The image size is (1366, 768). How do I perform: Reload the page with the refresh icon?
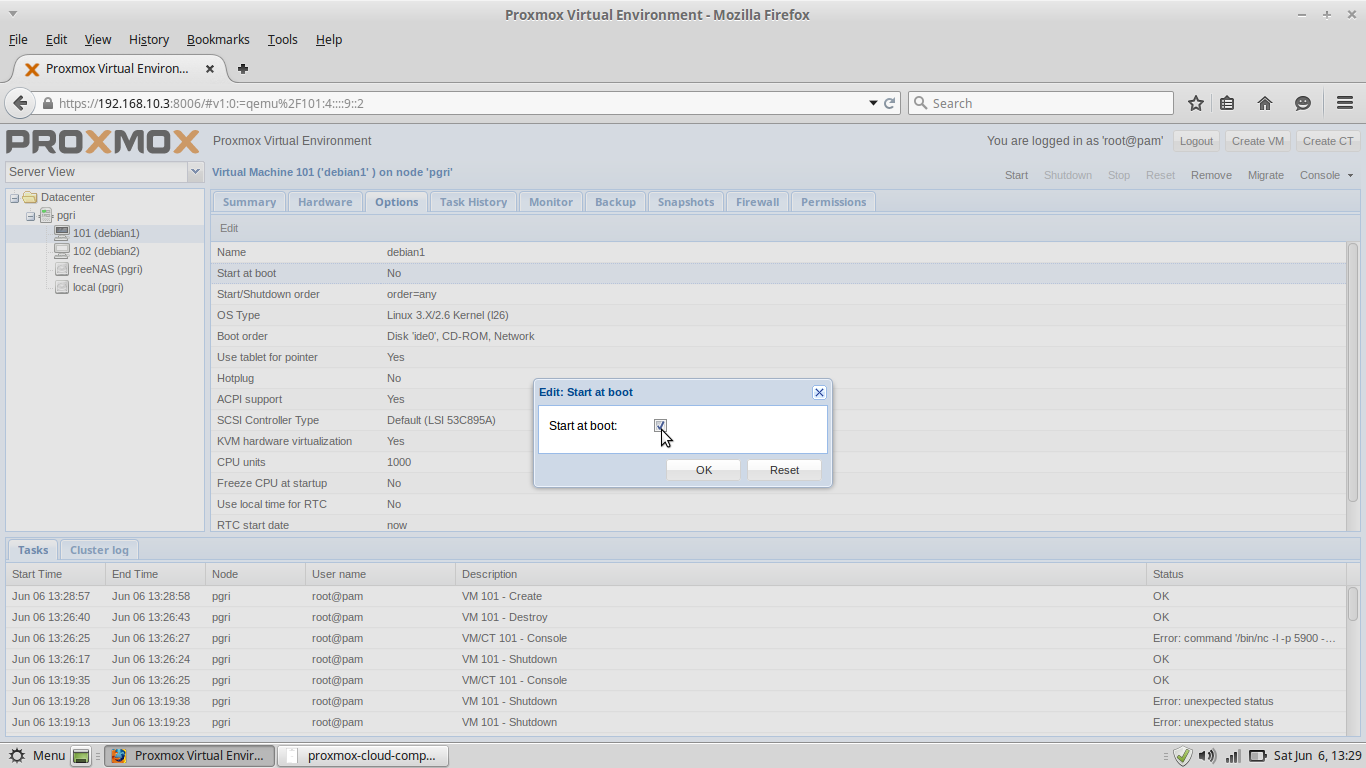[x=889, y=103]
